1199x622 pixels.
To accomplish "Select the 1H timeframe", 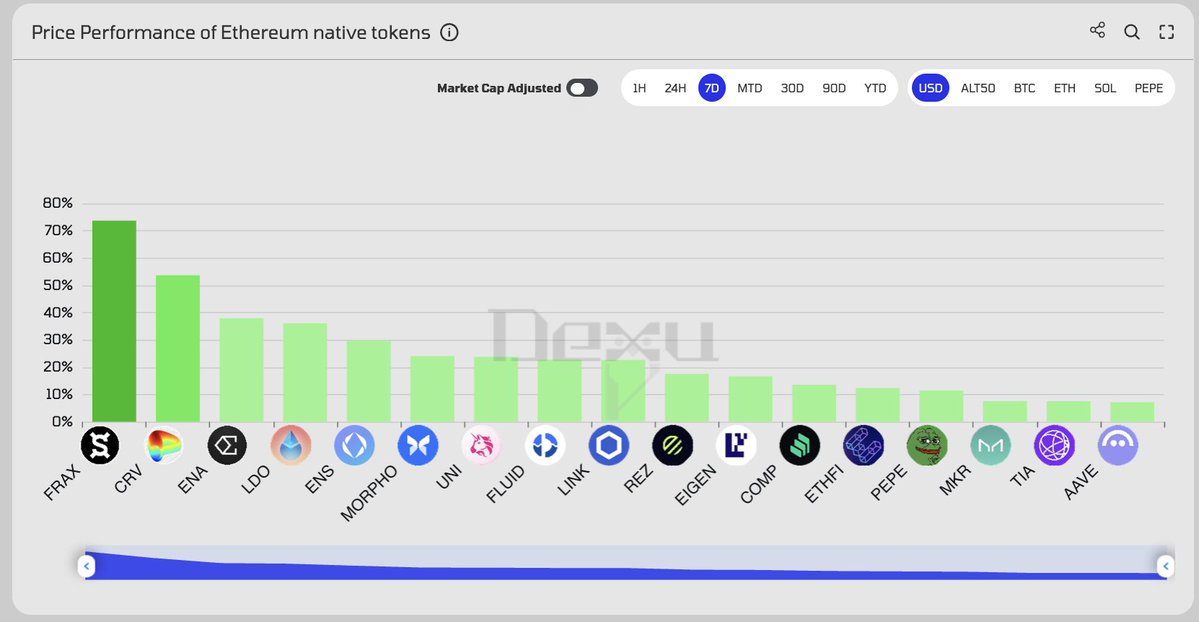I will click(639, 88).
